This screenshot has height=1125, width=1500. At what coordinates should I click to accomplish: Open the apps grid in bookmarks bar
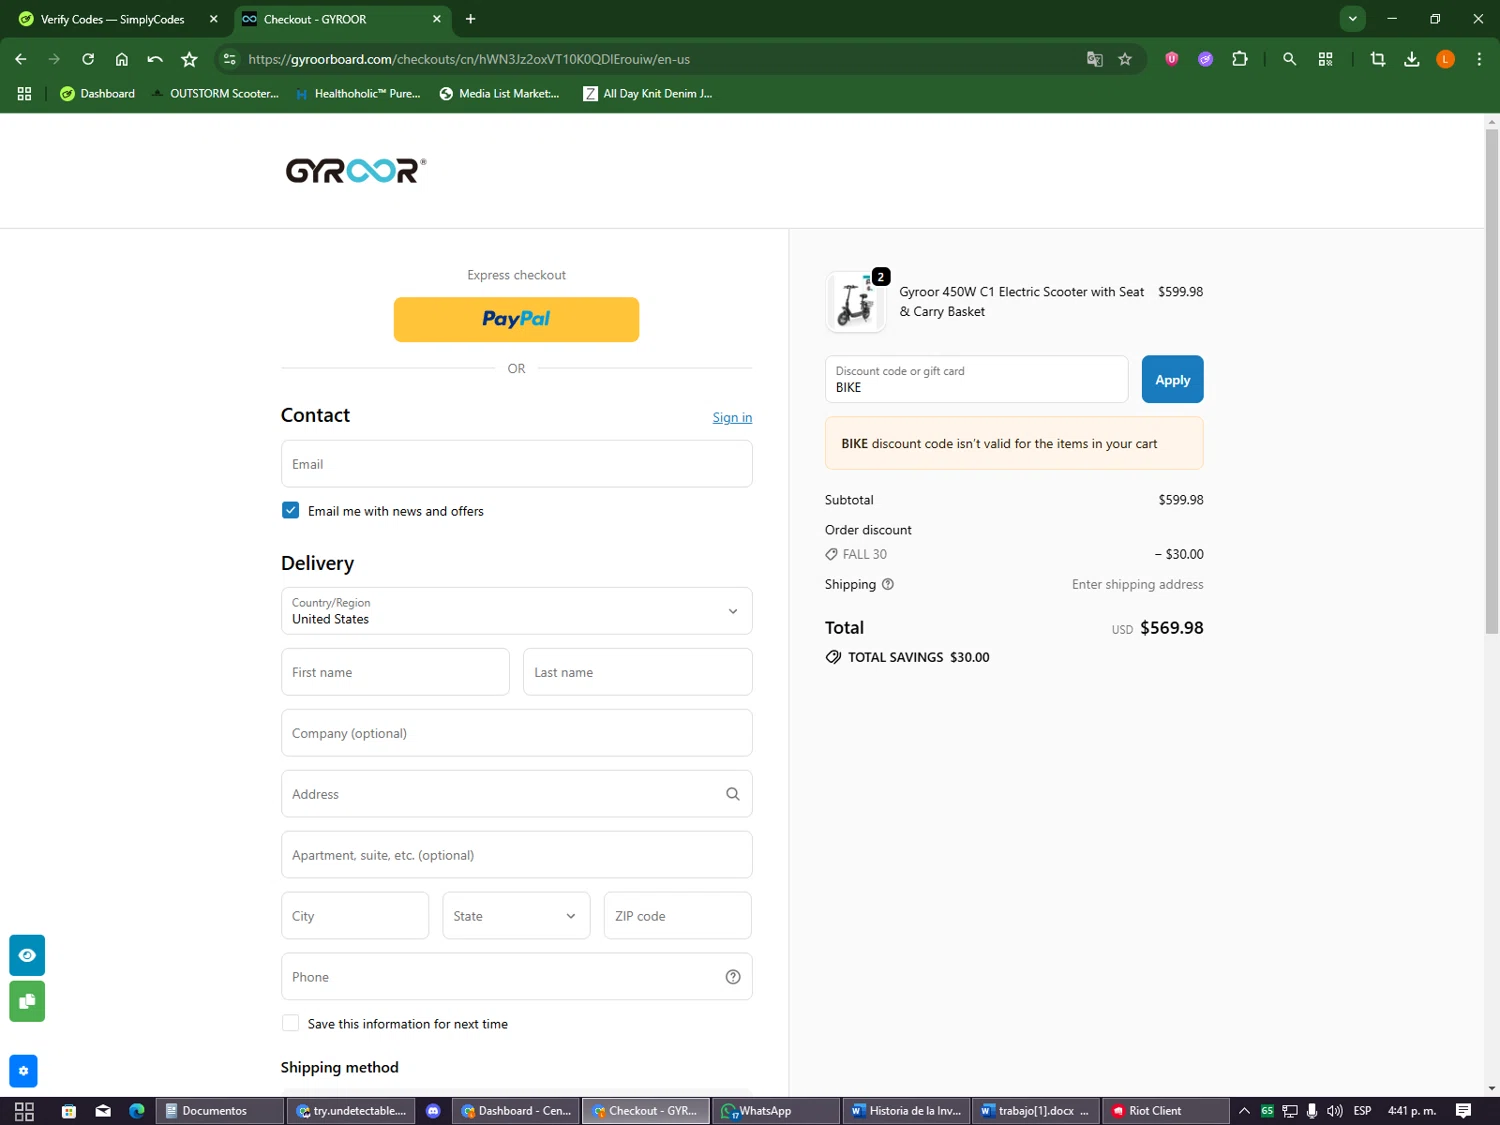pos(24,93)
